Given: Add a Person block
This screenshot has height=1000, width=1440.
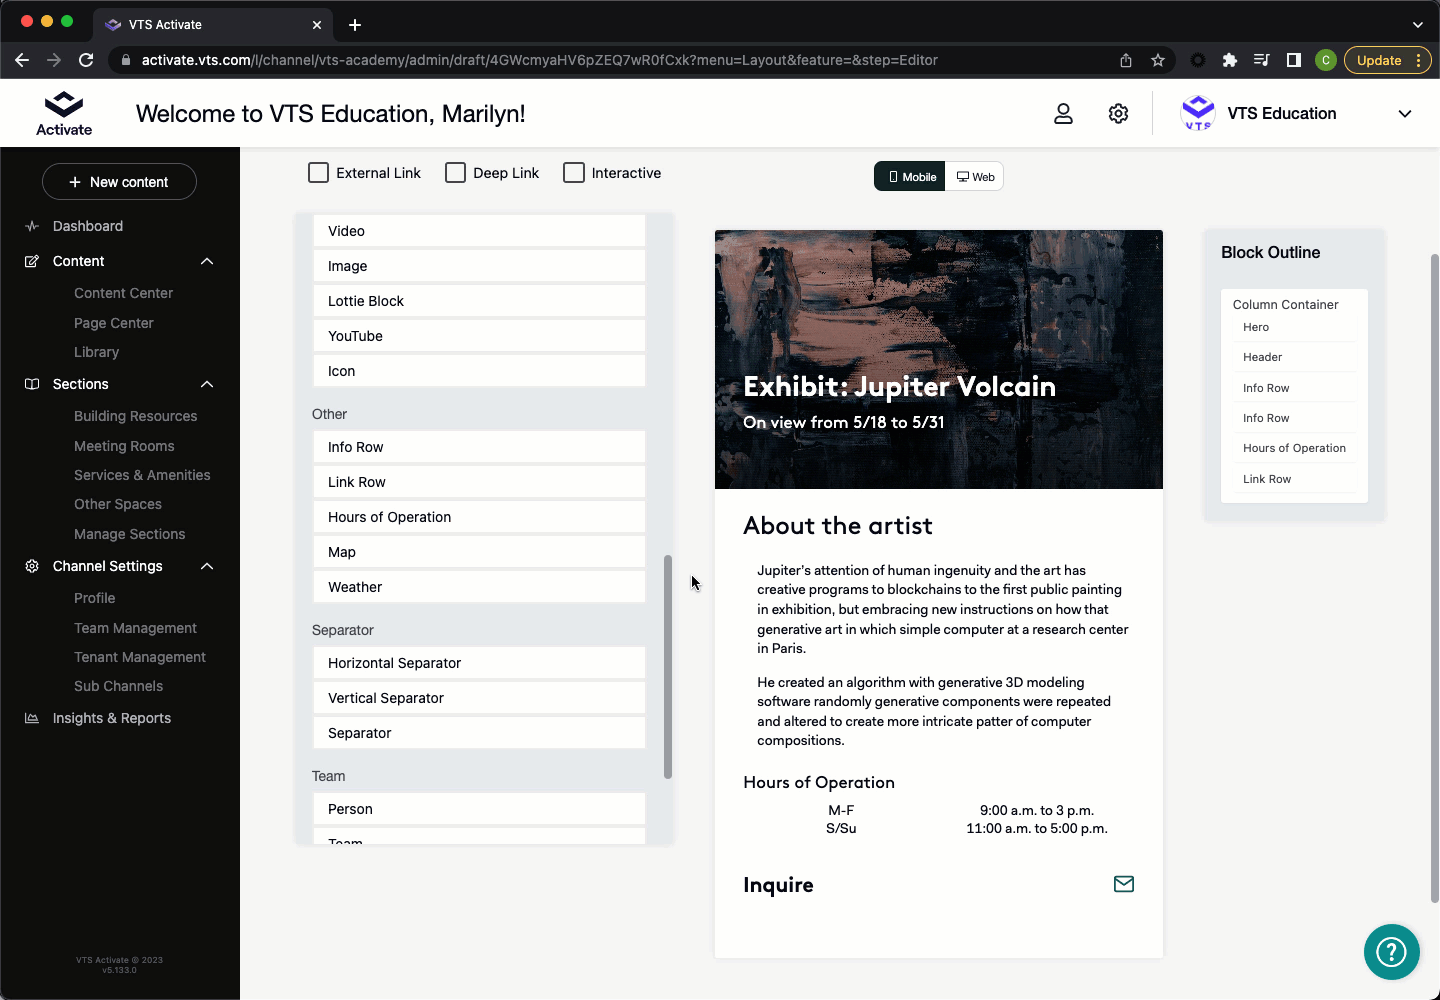Looking at the screenshot, I should pyautogui.click(x=479, y=809).
